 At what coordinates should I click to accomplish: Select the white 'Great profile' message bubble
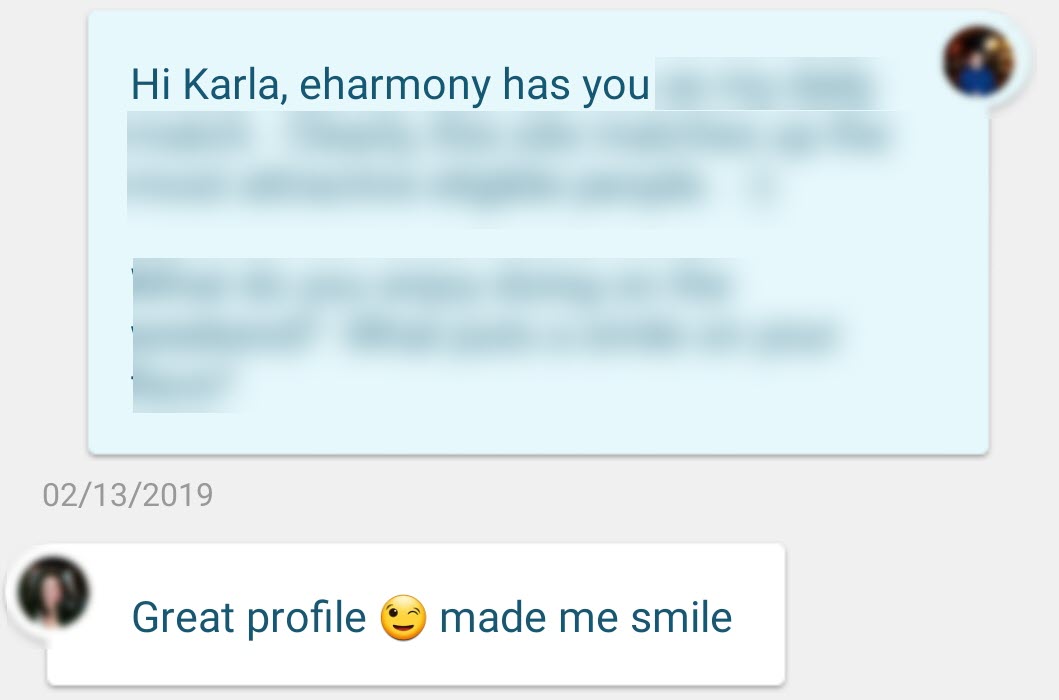point(415,614)
